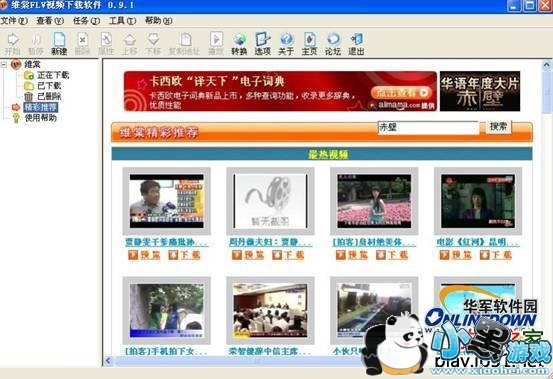Open the 电影《红河》昆明 title link
This screenshot has width=553, height=379.
pos(478,242)
